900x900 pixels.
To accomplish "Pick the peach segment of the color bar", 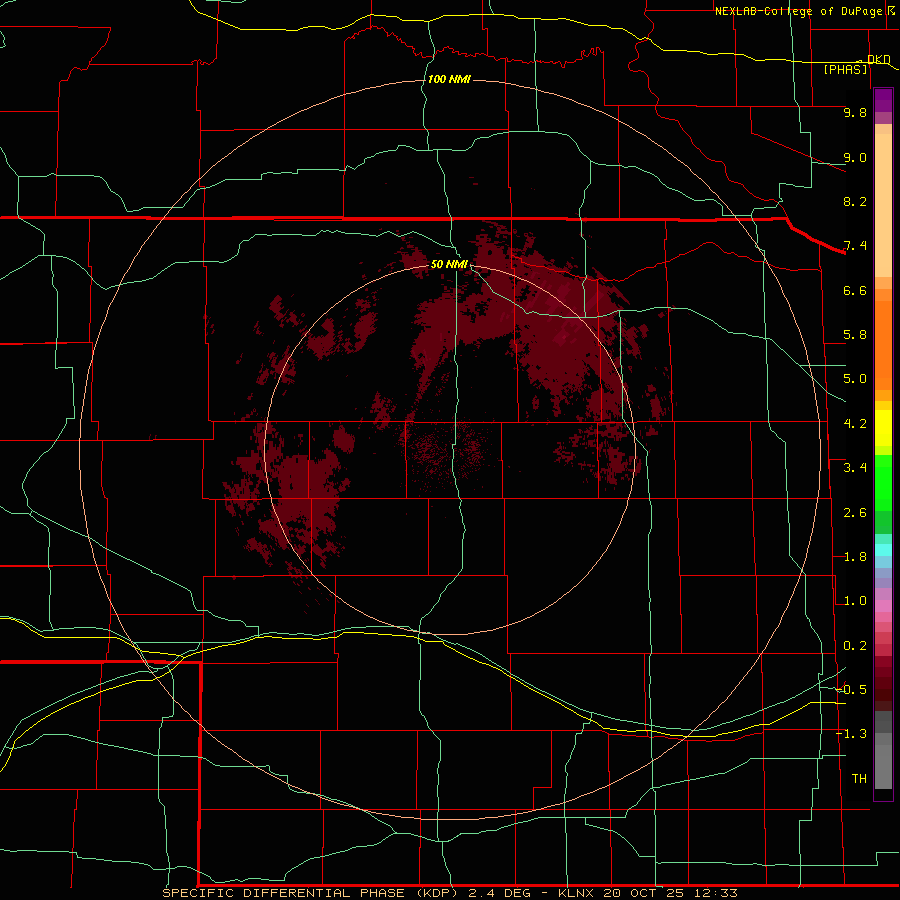I will pos(883,205).
